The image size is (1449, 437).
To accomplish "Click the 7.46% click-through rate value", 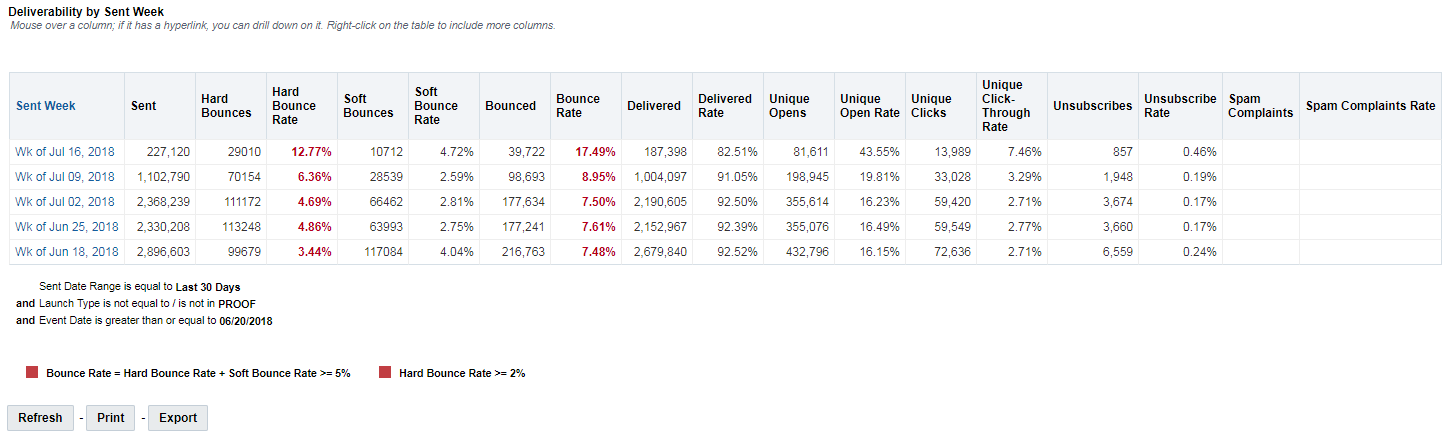I will pyautogui.click(x=1024, y=152).
